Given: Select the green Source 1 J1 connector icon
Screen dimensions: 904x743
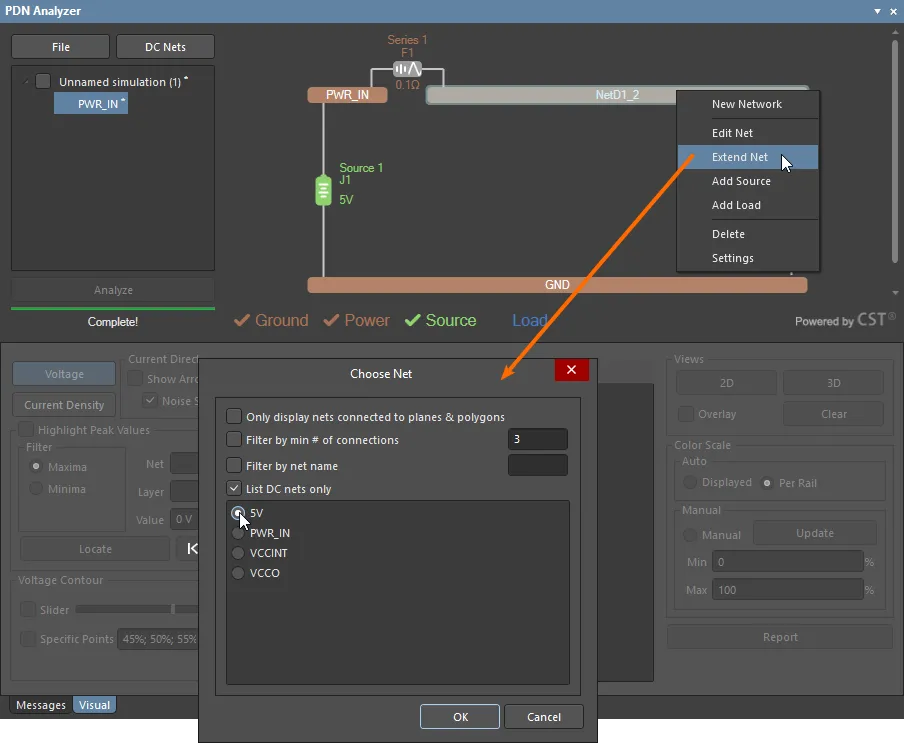Looking at the screenshot, I should click(323, 191).
